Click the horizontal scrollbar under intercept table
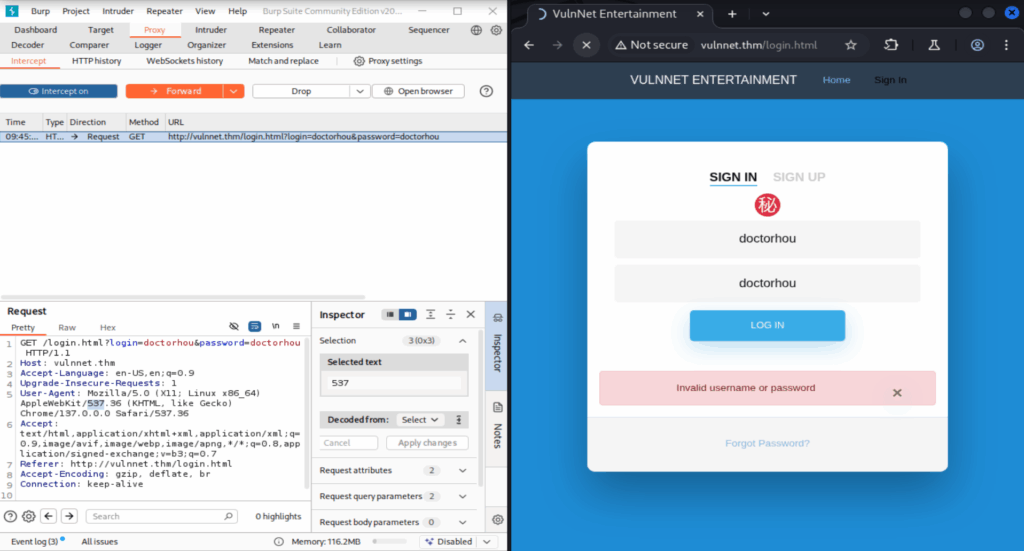1024x551 pixels. [183, 297]
